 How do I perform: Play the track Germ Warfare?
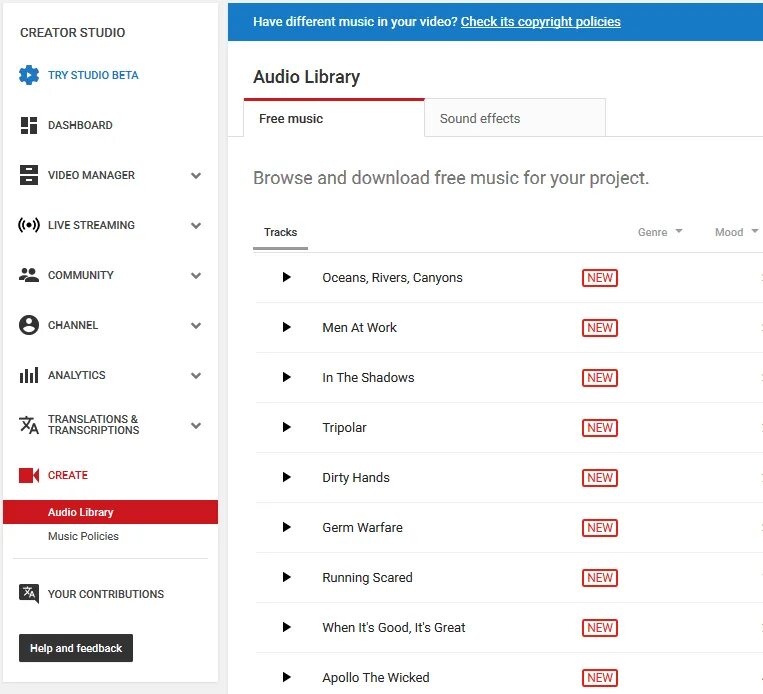point(287,527)
